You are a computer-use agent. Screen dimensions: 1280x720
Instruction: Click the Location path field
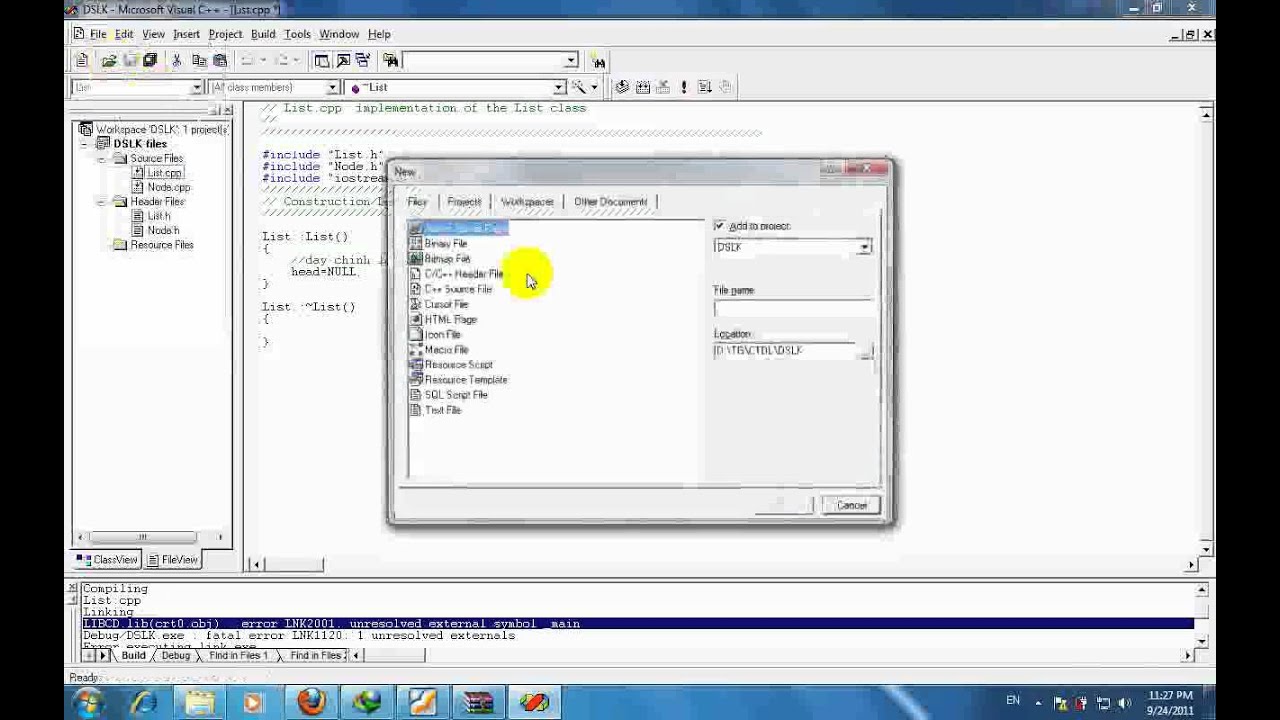click(x=785, y=351)
